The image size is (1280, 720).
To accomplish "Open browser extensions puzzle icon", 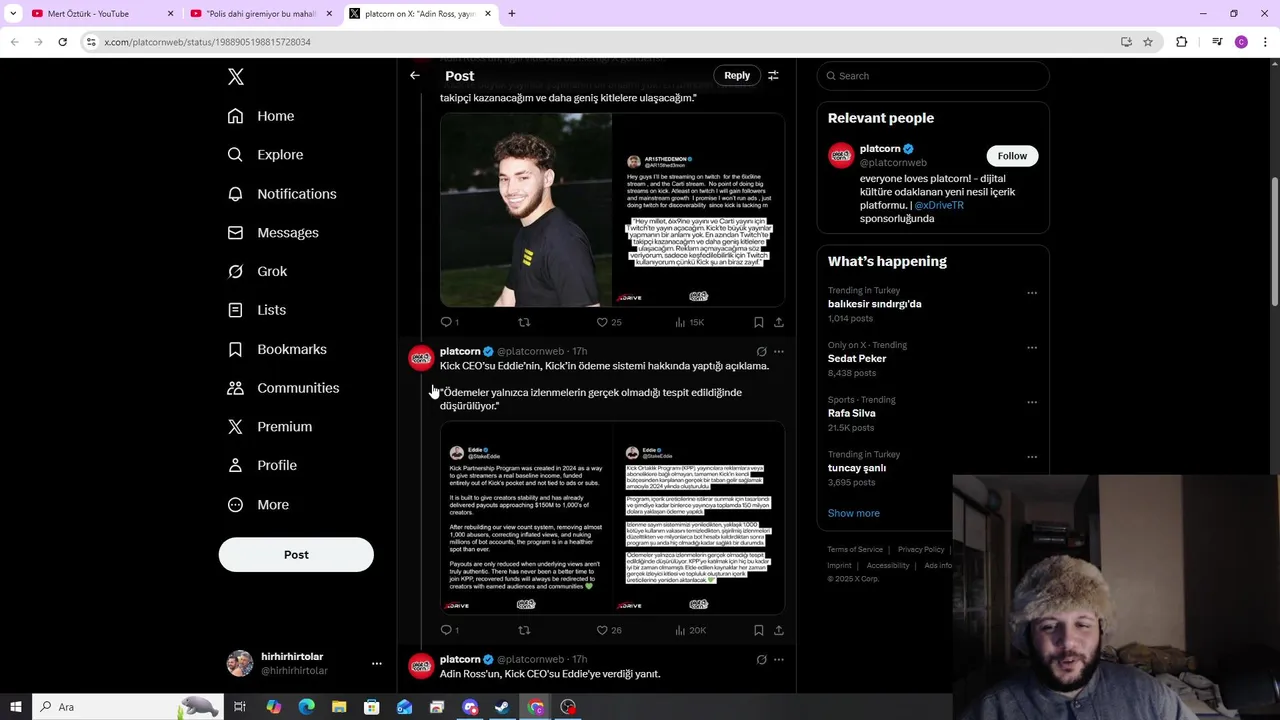I will 1182,42.
